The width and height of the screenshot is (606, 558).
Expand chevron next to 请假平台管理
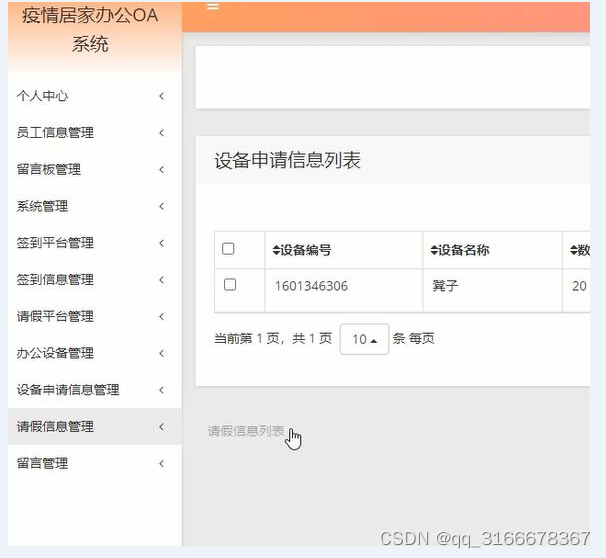[162, 316]
